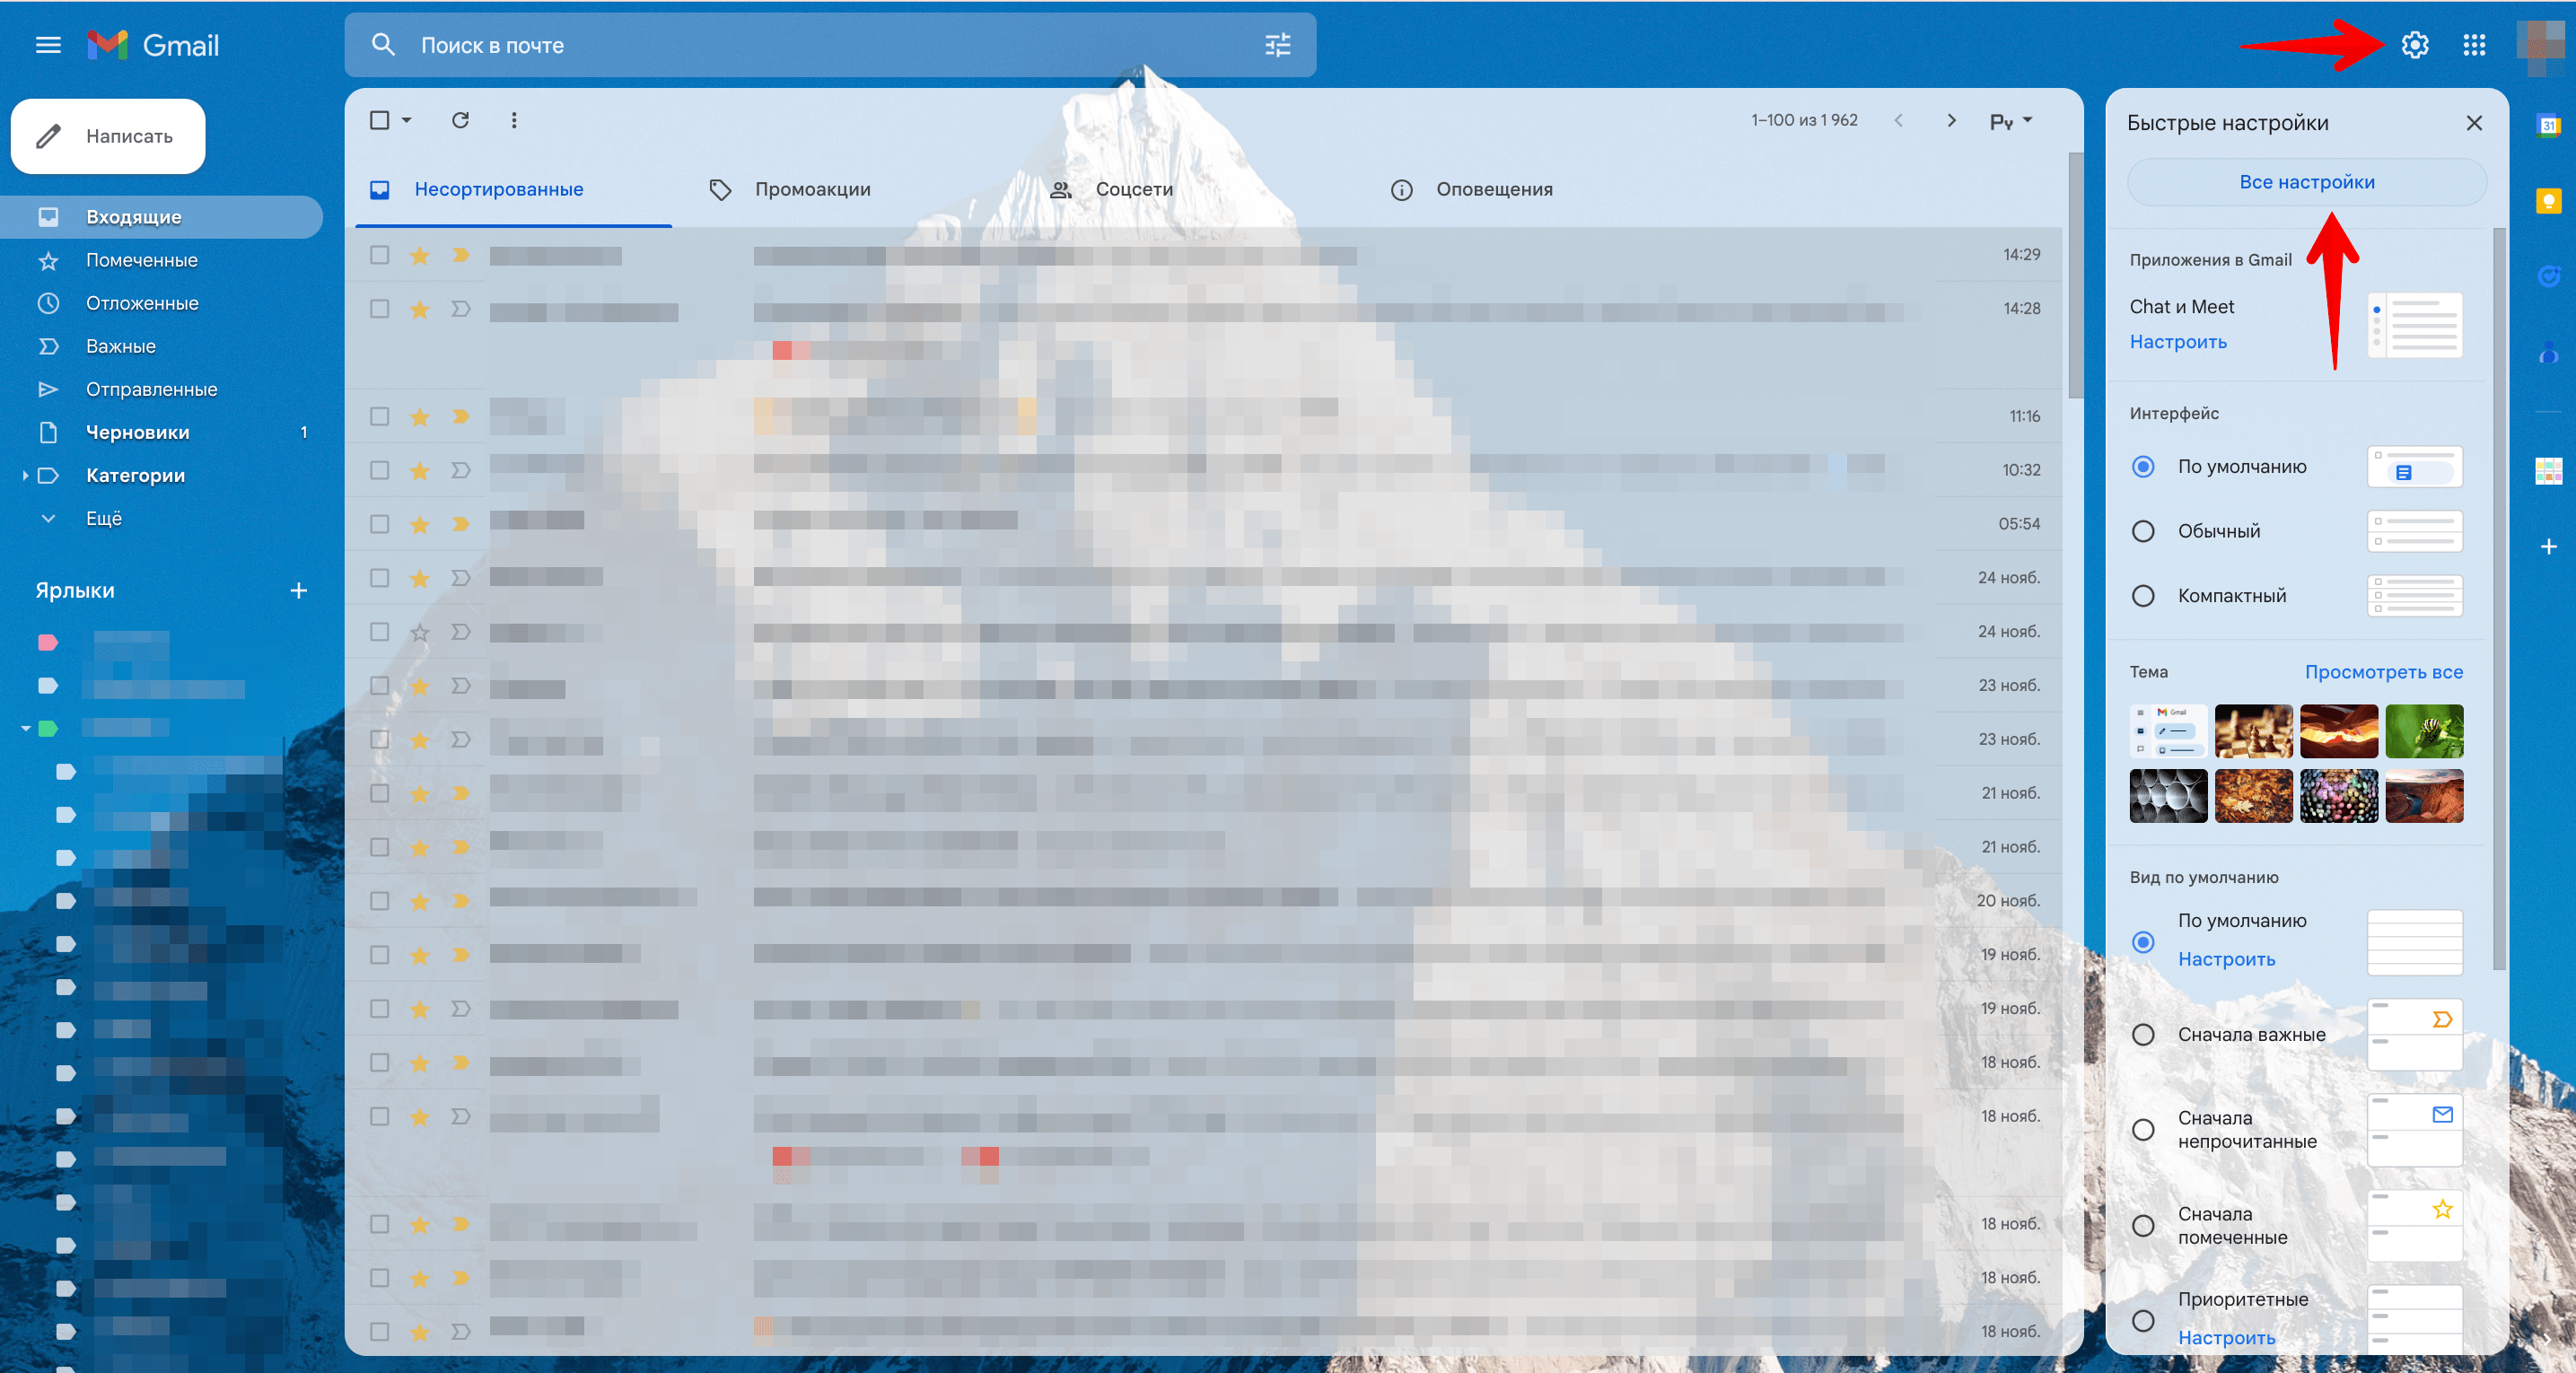2576x1373 pixels.
Task: Click the navigate to next page arrow icon
Action: click(x=1950, y=121)
